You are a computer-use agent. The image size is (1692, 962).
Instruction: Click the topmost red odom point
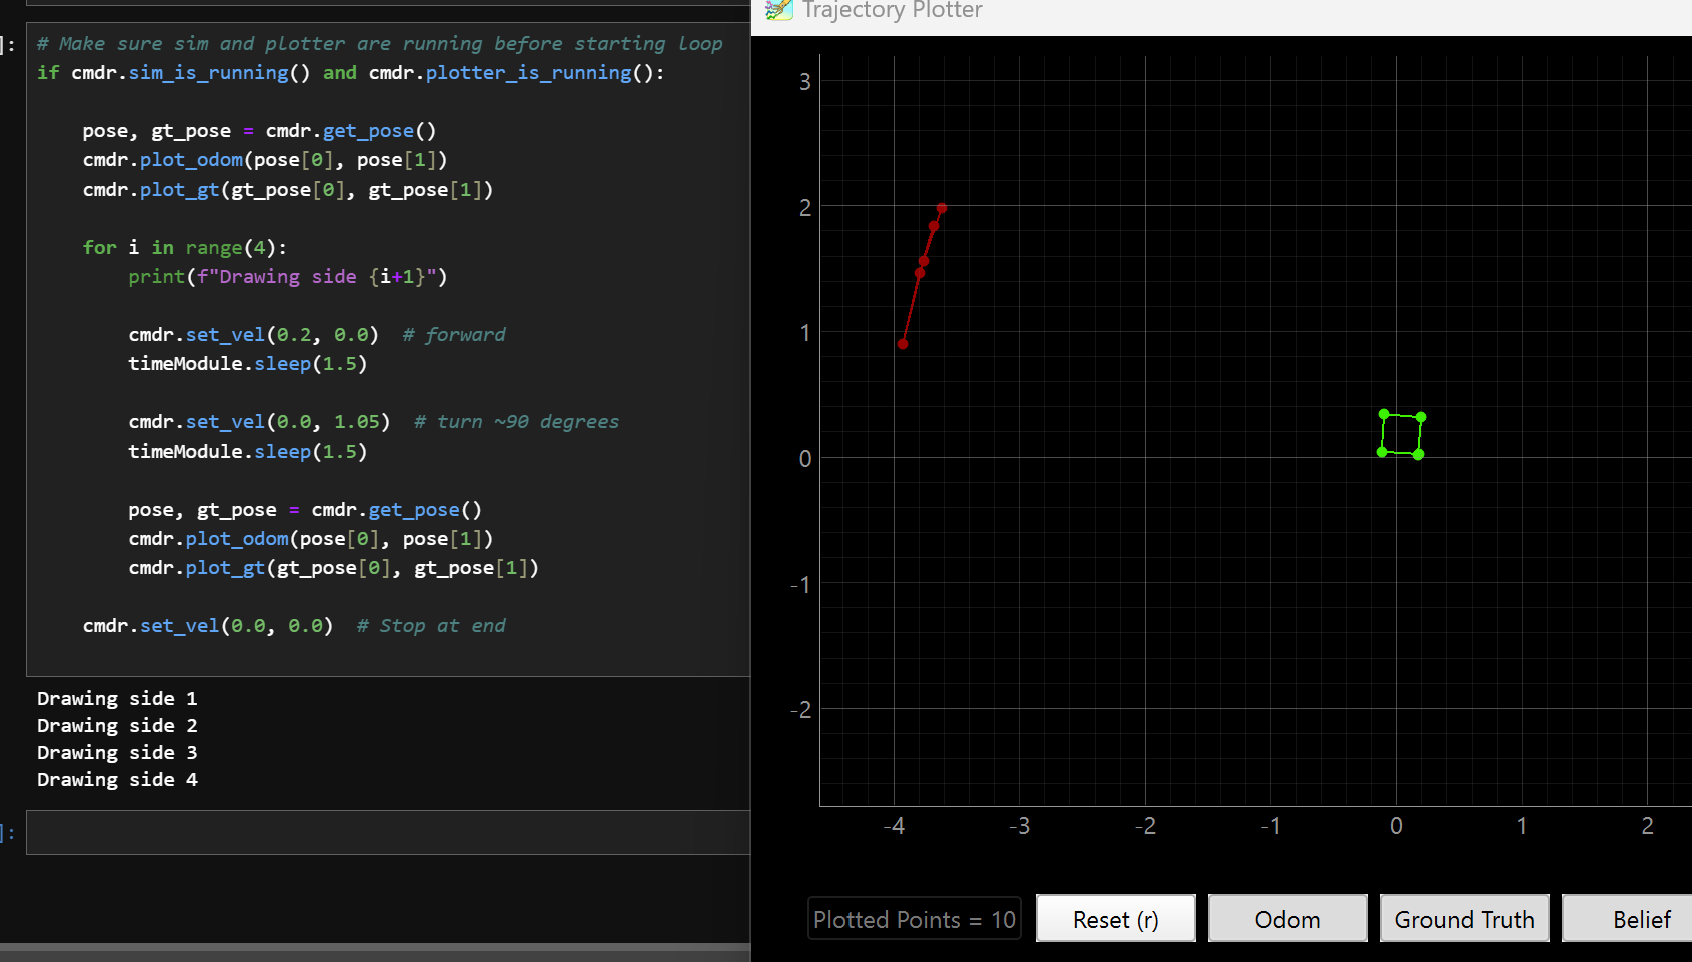942,208
